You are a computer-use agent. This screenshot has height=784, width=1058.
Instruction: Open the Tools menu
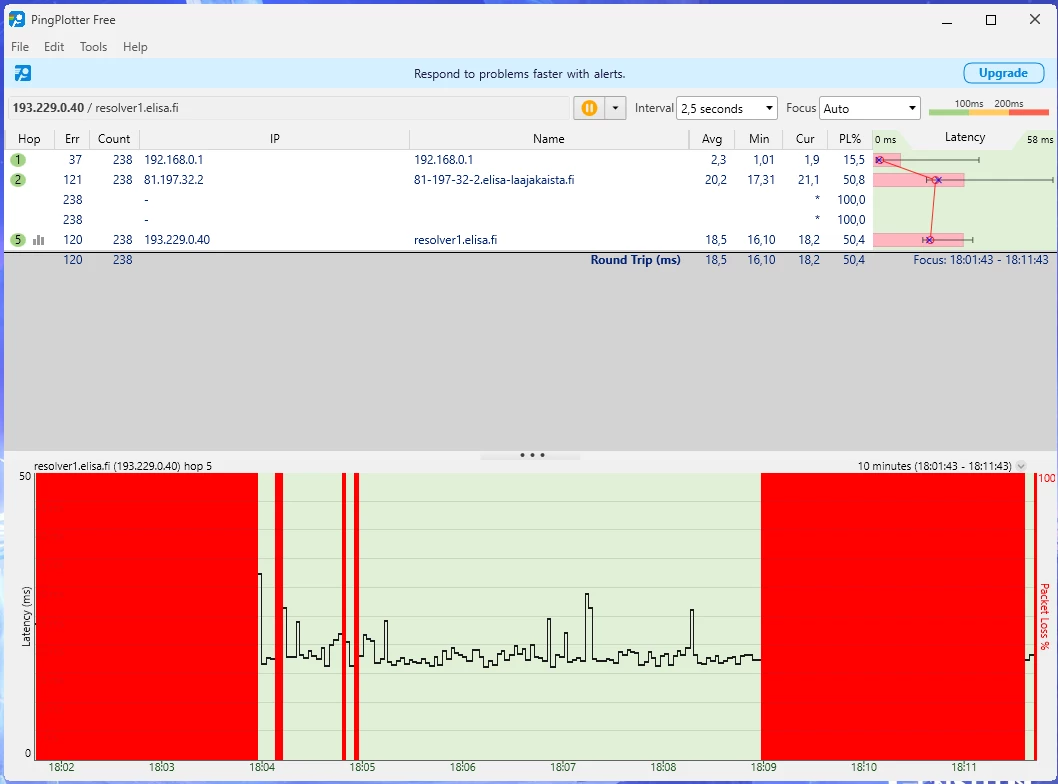coord(93,47)
